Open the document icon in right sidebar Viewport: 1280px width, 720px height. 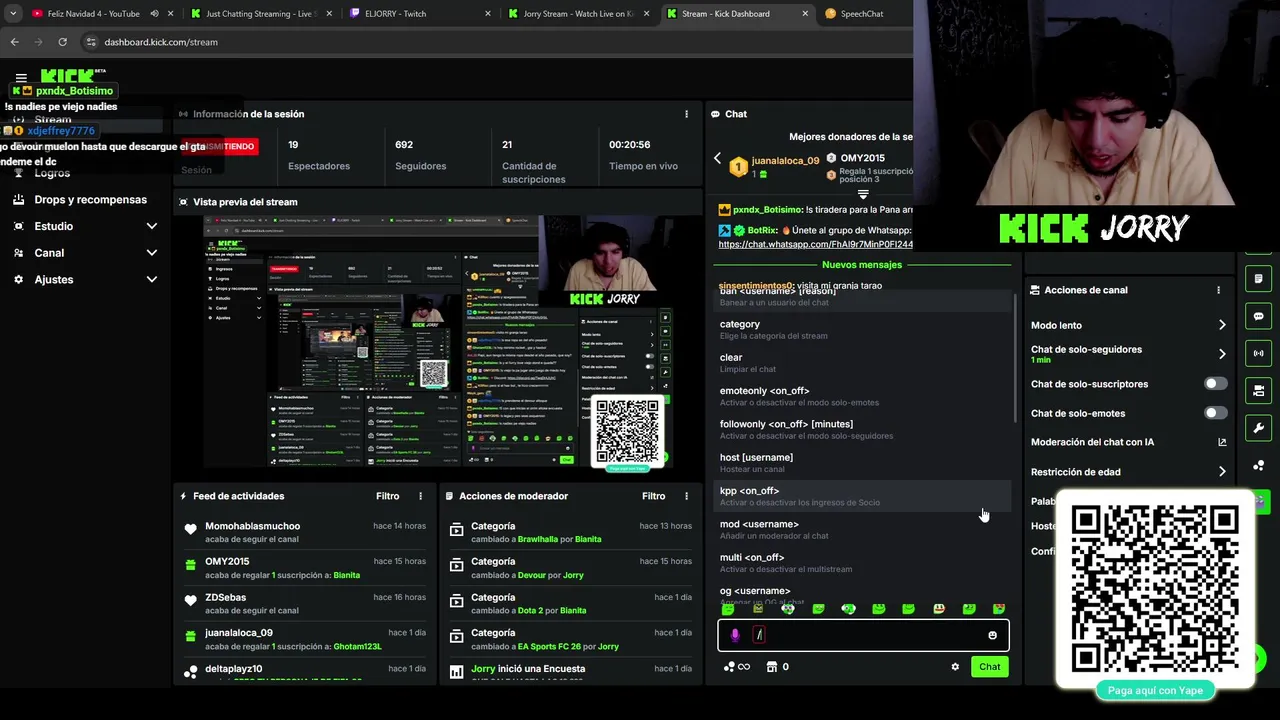(x=1258, y=279)
